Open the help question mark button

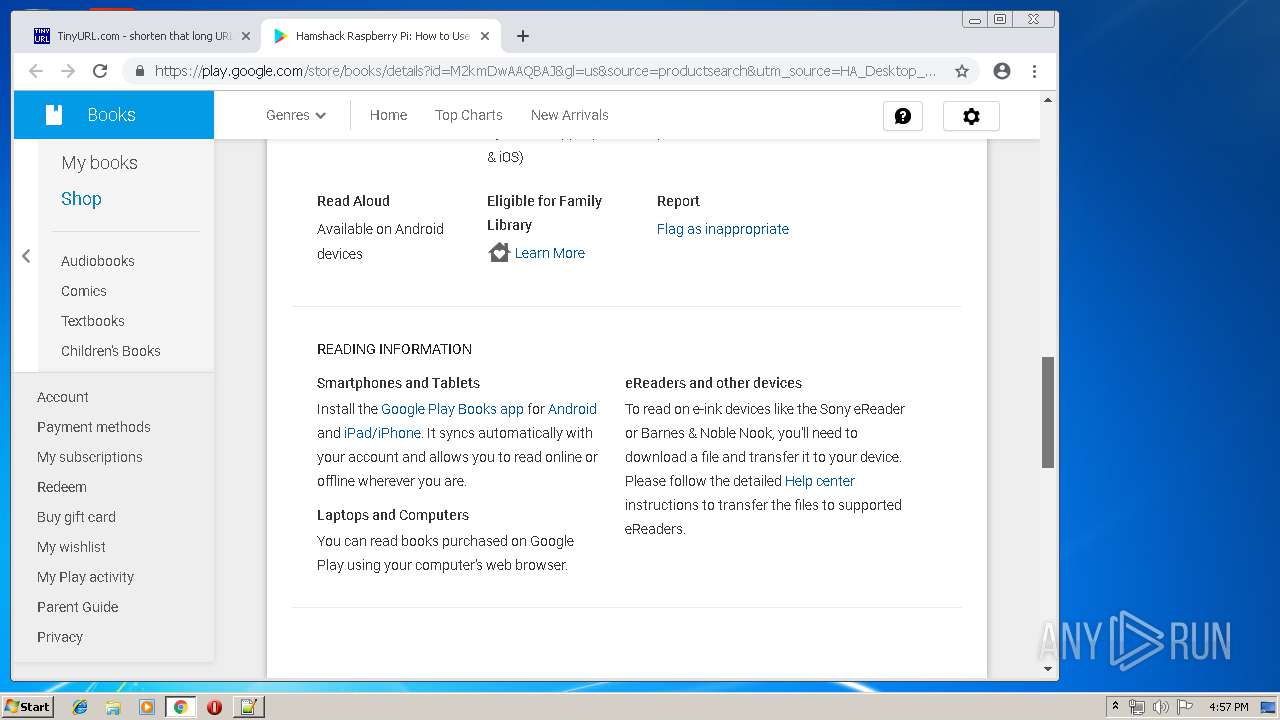coord(903,116)
